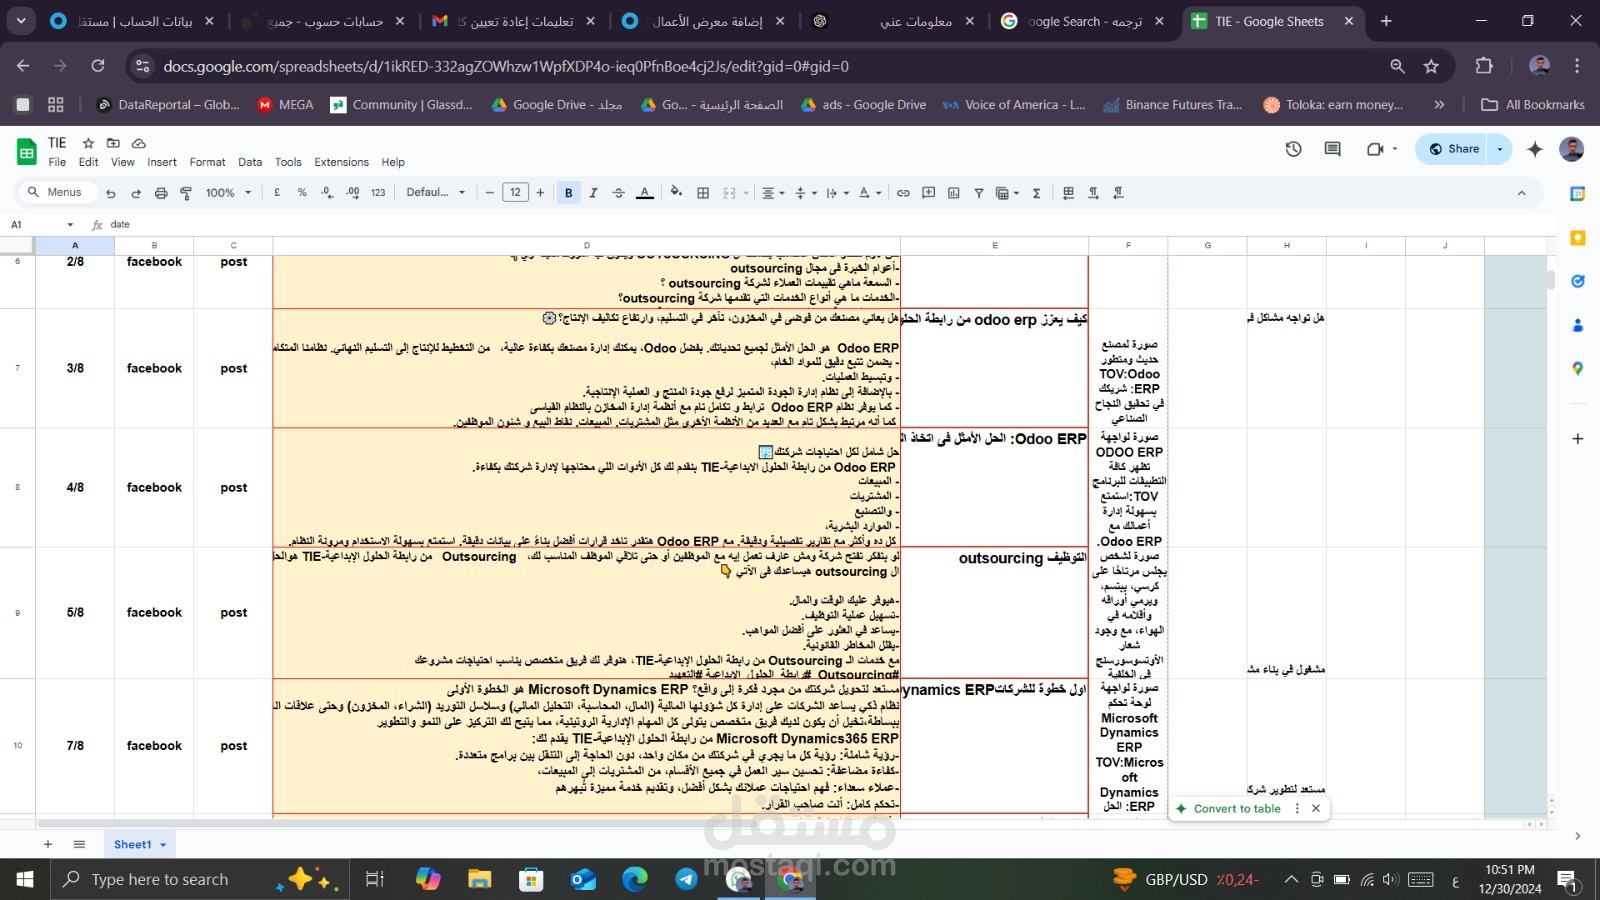The height and width of the screenshot is (900, 1600).
Task: Open the File menu
Action: (57, 162)
